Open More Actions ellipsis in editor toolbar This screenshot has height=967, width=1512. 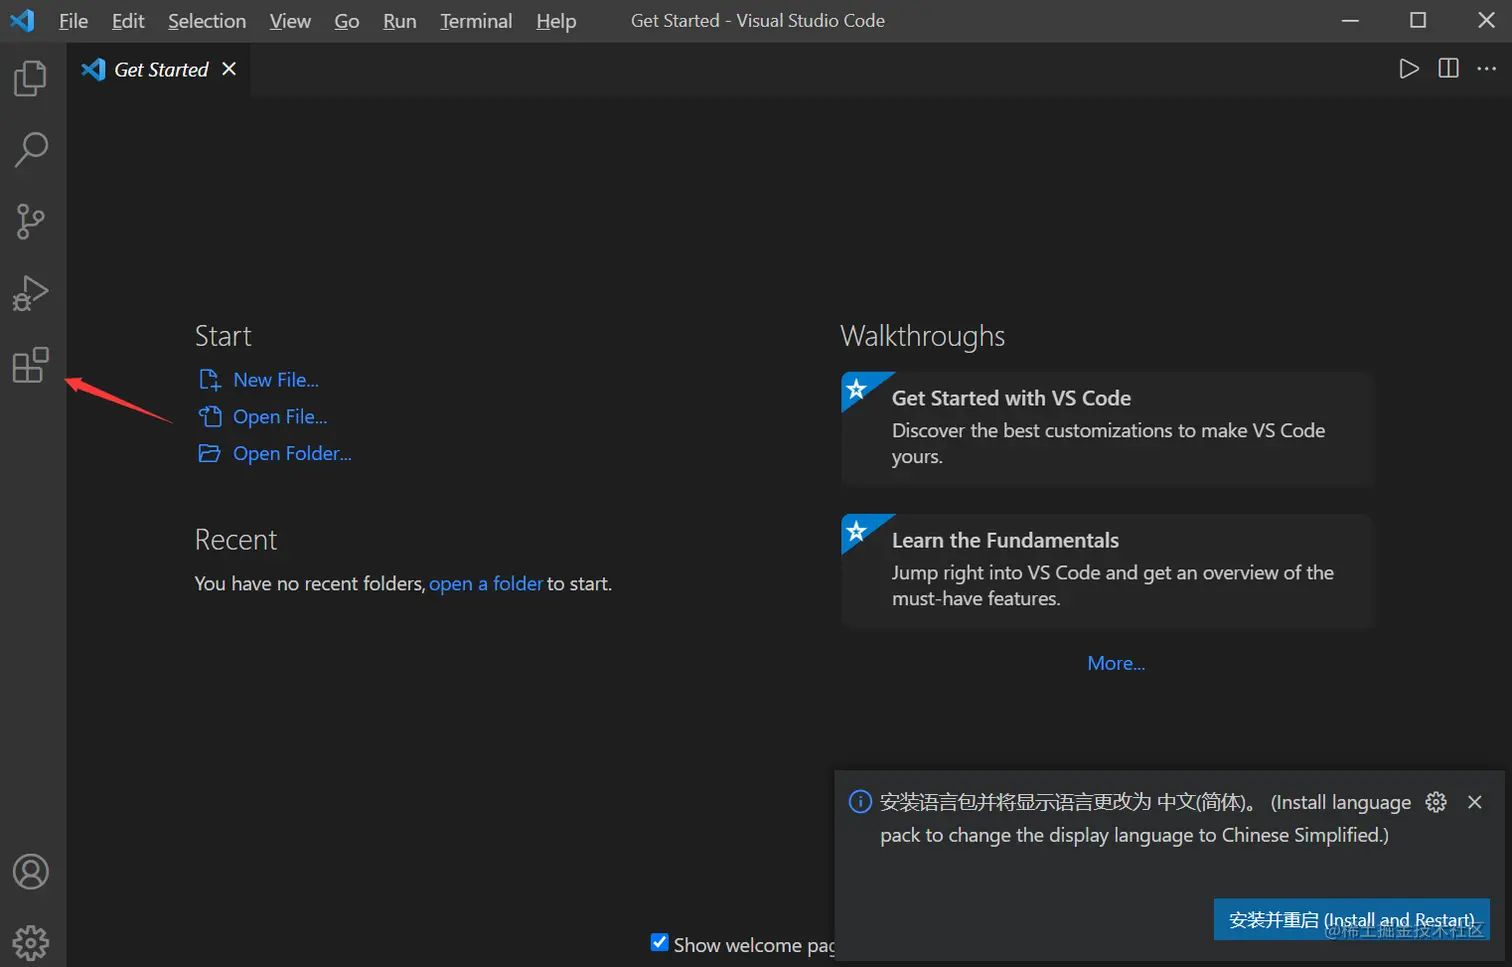[1487, 68]
